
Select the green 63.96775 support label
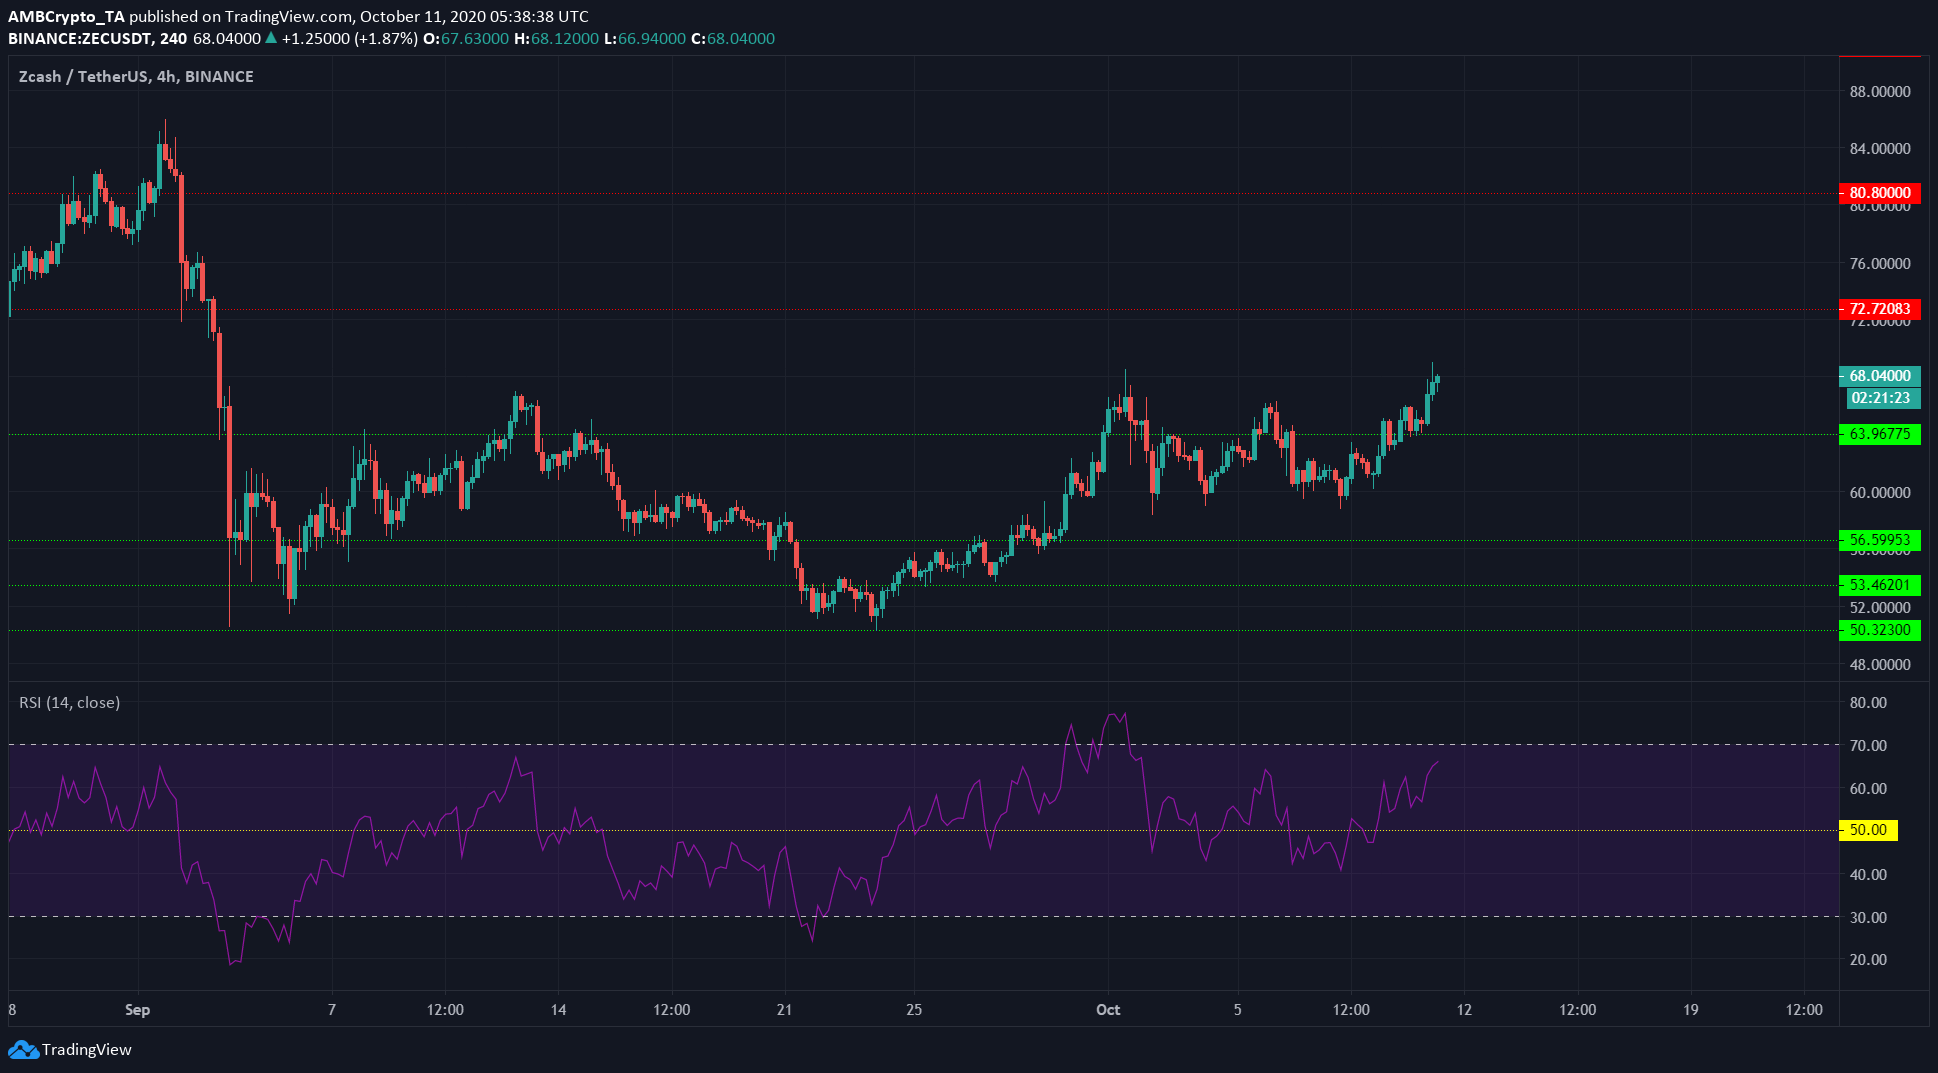pyautogui.click(x=1880, y=434)
